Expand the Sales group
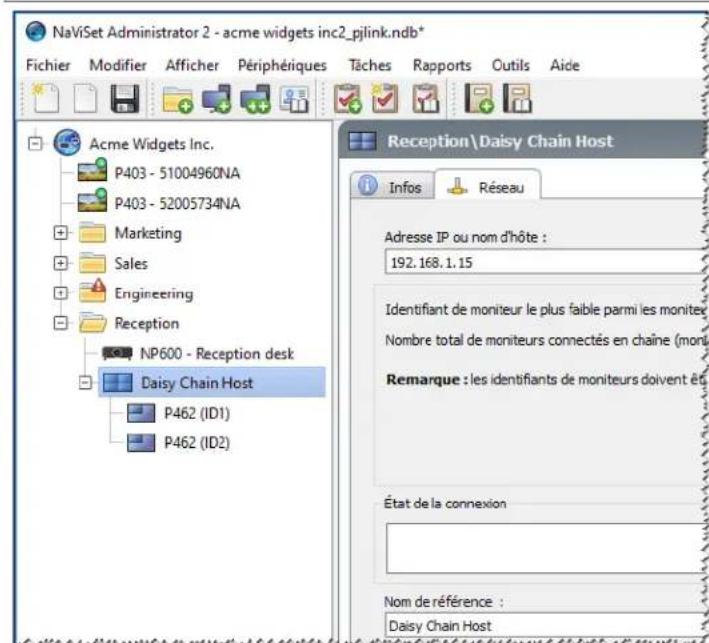The height and width of the screenshot is (643, 709). 61,263
